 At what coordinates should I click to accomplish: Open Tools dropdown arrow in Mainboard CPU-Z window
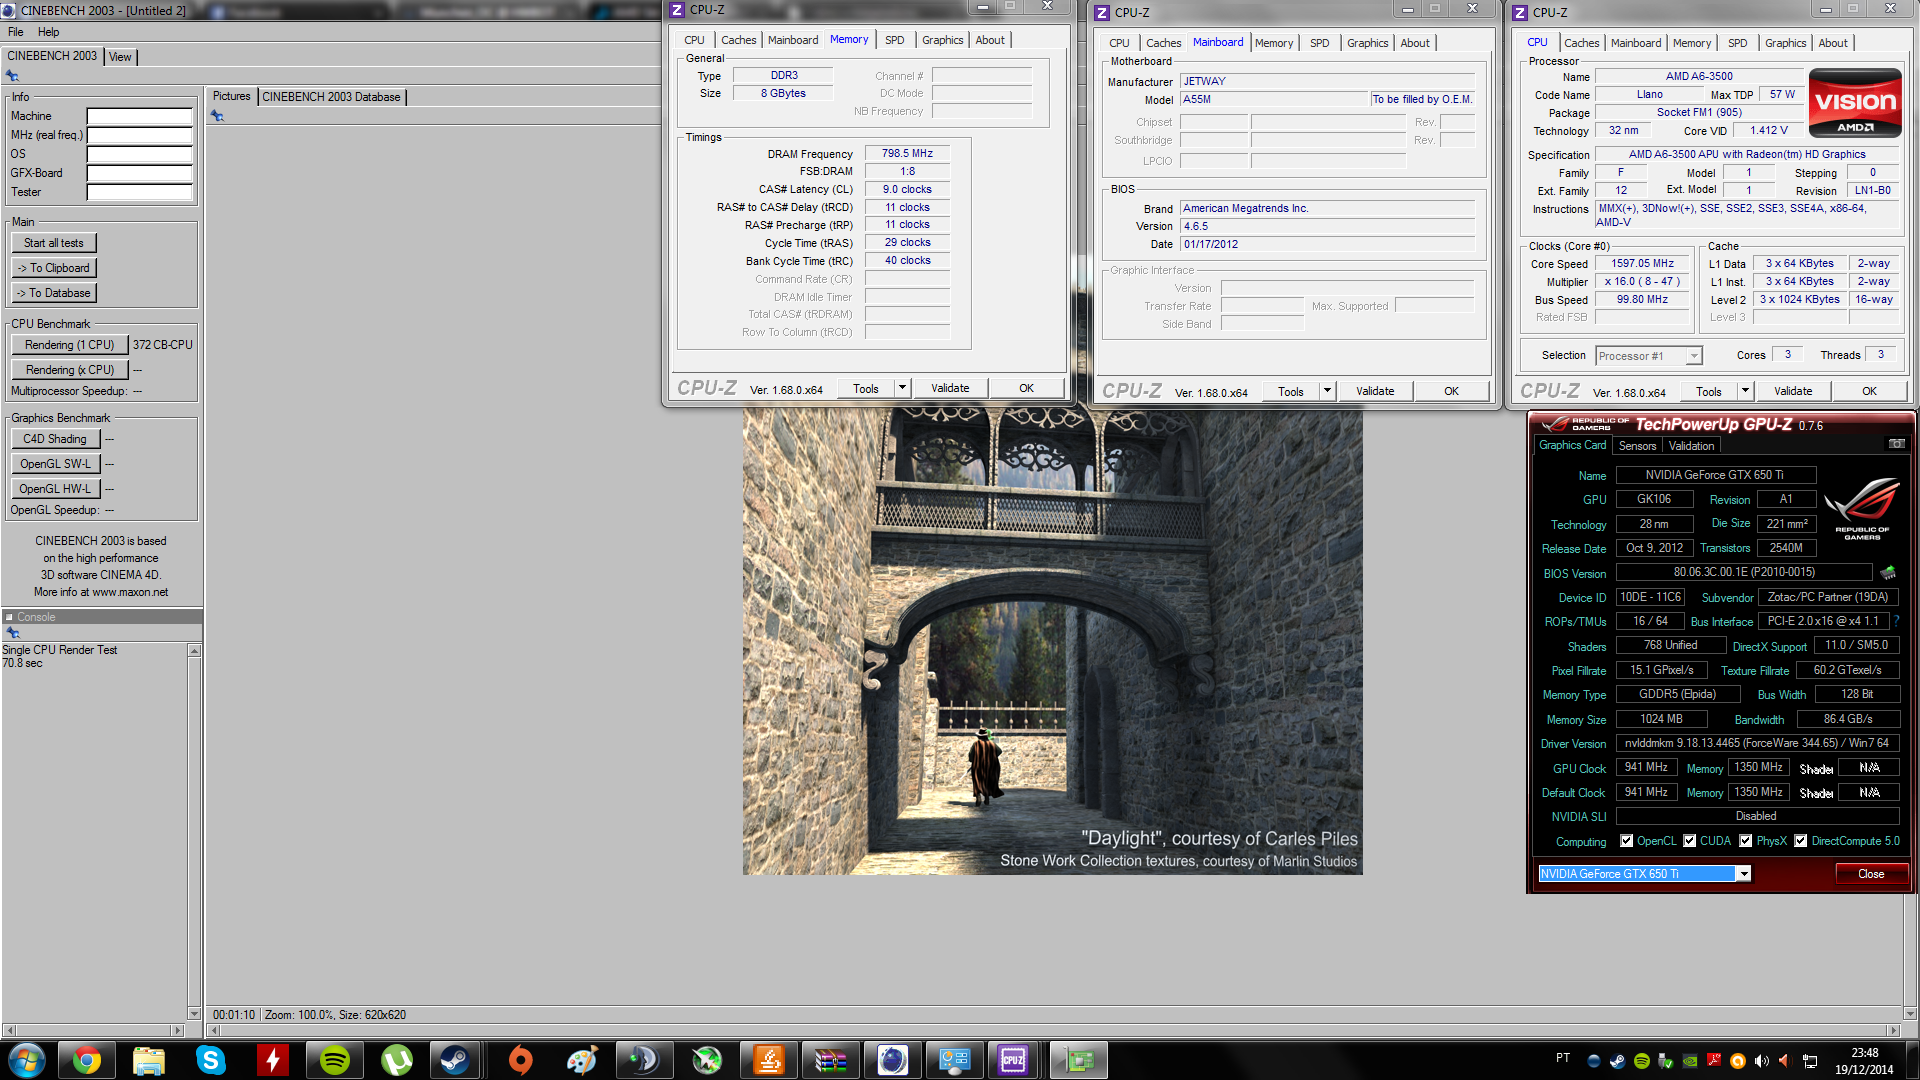click(x=1327, y=391)
